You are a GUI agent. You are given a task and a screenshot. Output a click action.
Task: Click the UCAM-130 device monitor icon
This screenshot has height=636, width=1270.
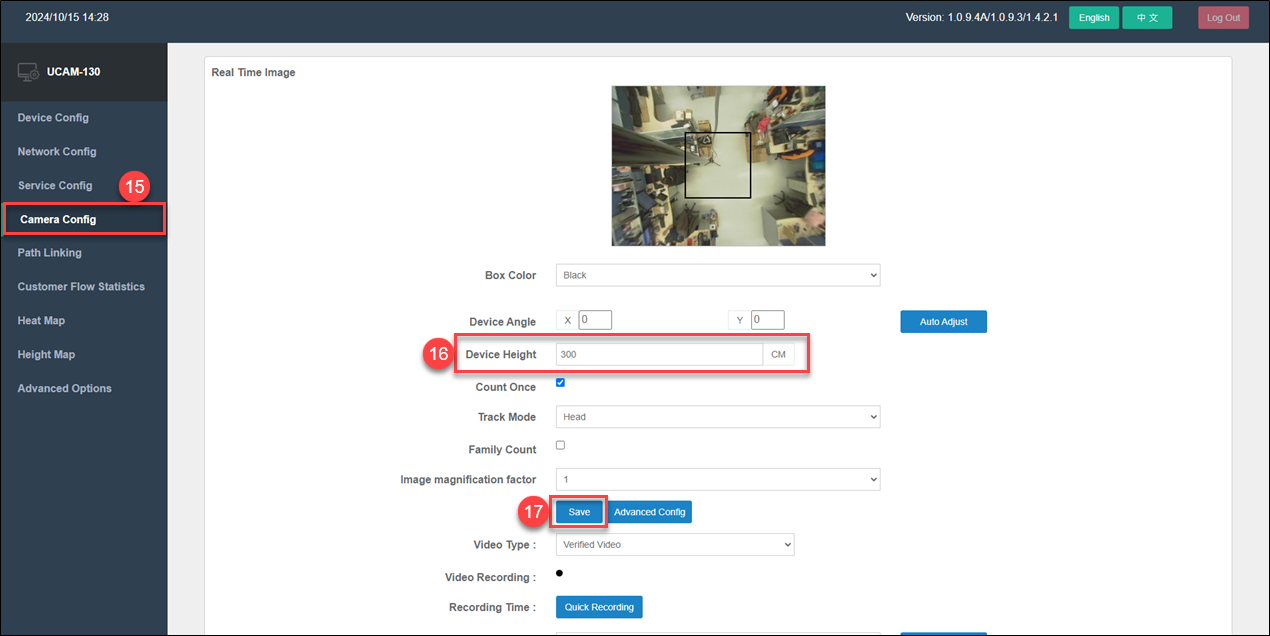point(28,72)
